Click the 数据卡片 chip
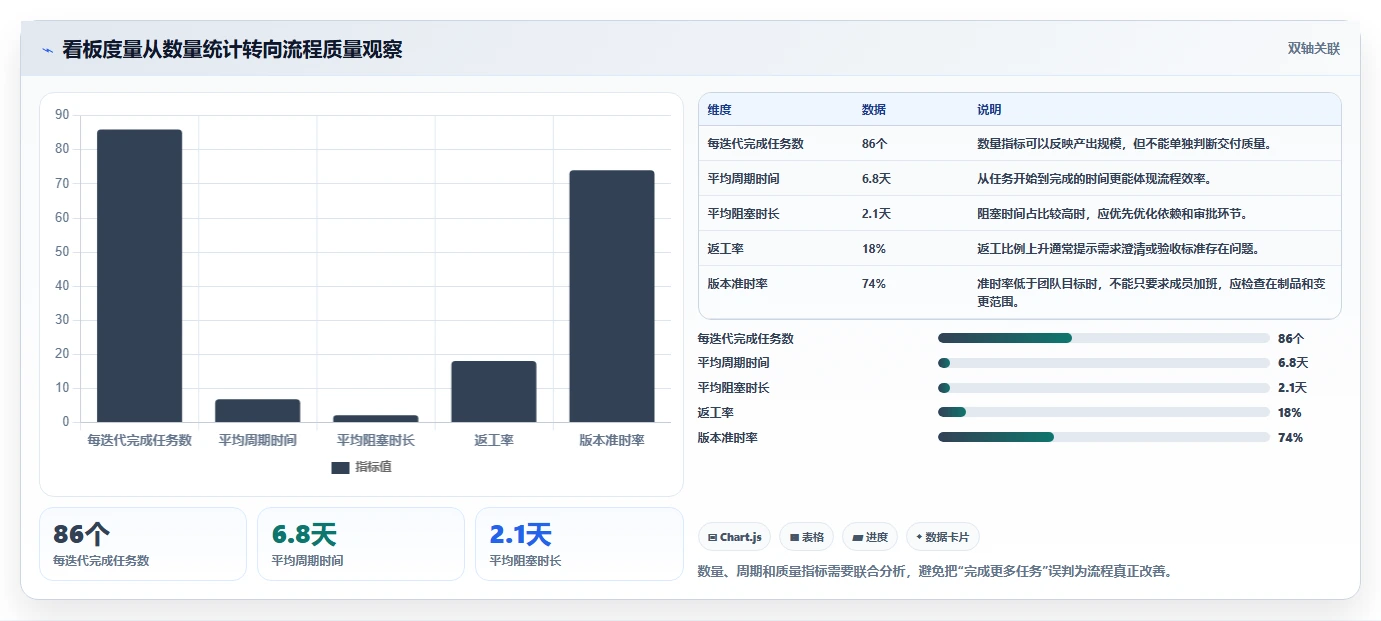The height and width of the screenshot is (621, 1381). tap(943, 537)
